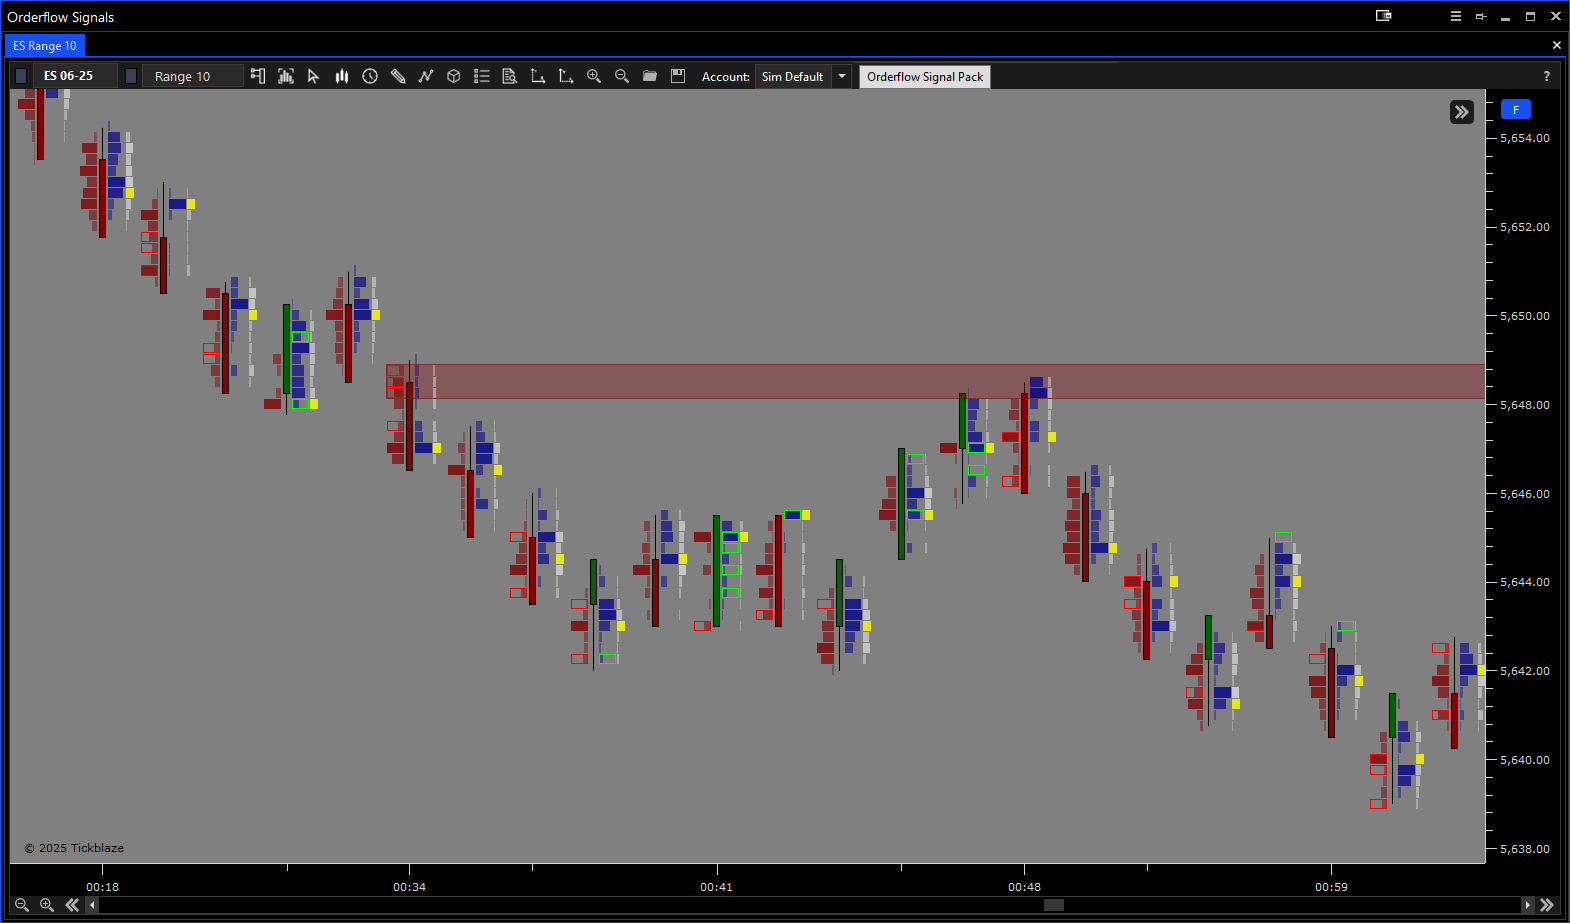Open the cube strategies icon

pyautogui.click(x=454, y=76)
